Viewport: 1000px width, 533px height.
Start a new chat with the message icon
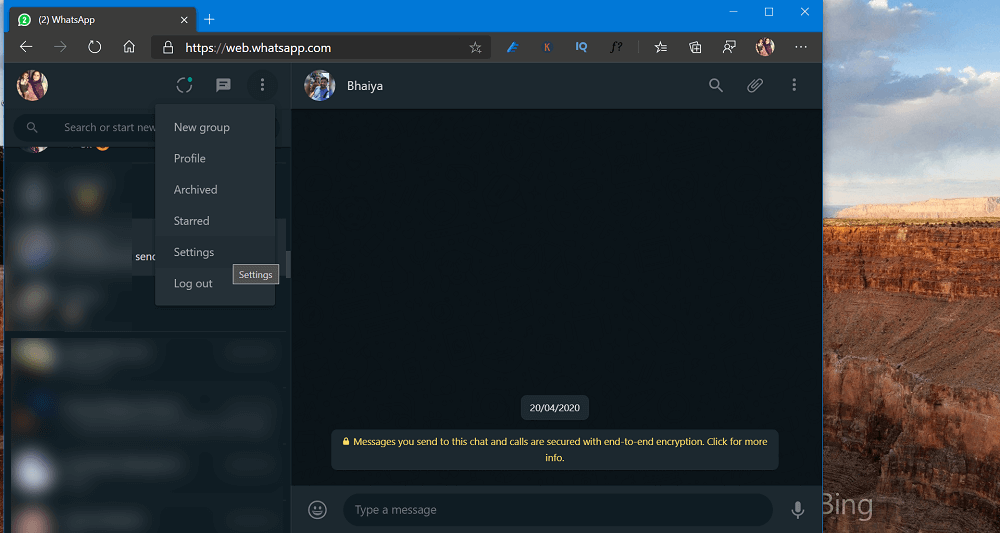(223, 85)
